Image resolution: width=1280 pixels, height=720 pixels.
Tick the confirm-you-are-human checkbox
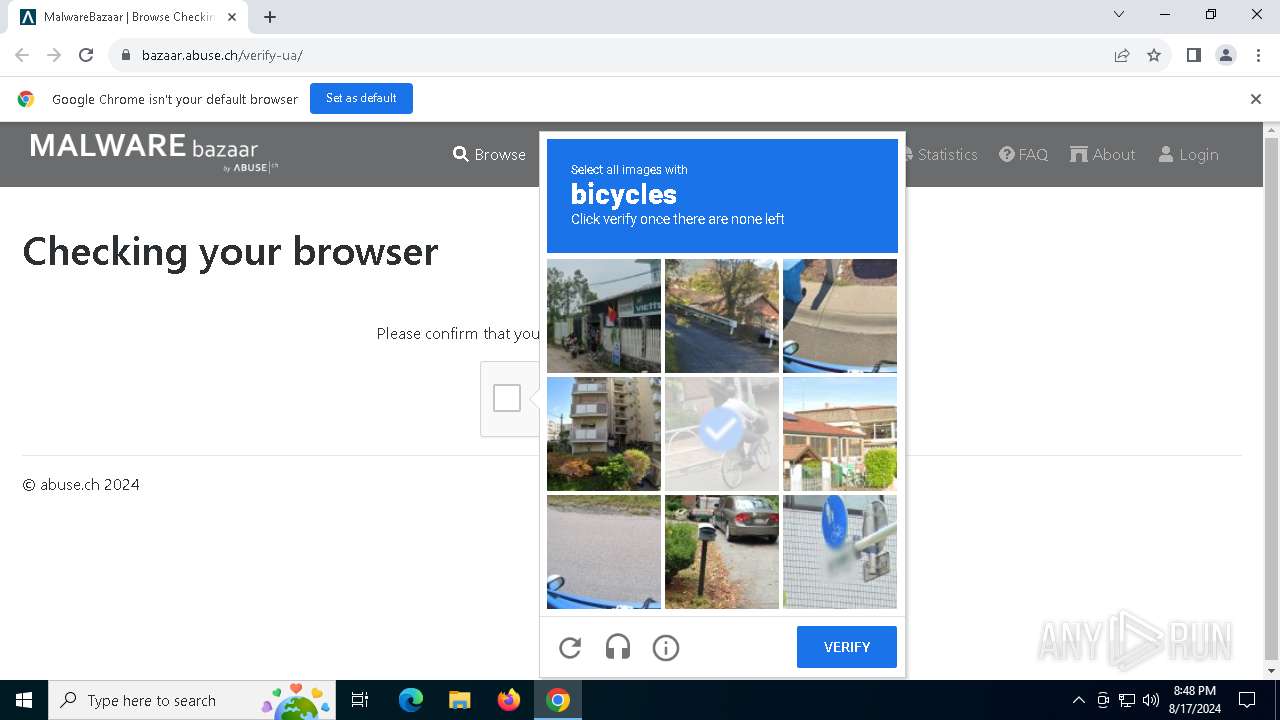tap(507, 398)
